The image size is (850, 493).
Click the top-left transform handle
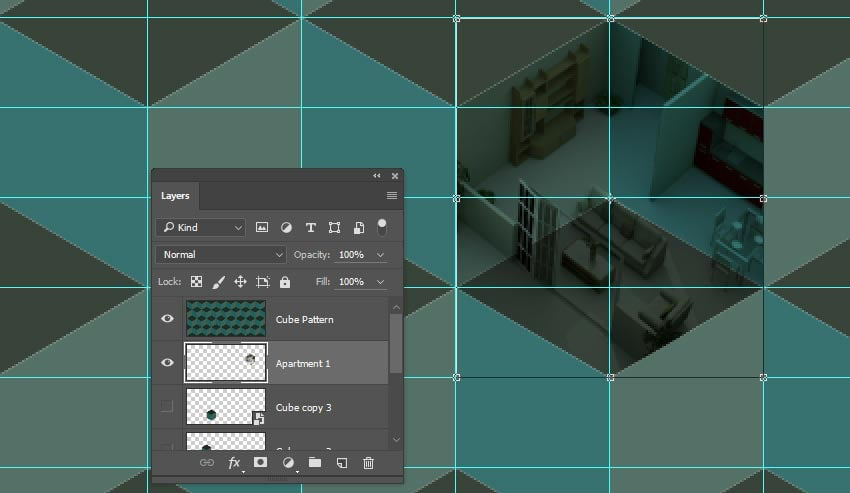pos(456,19)
